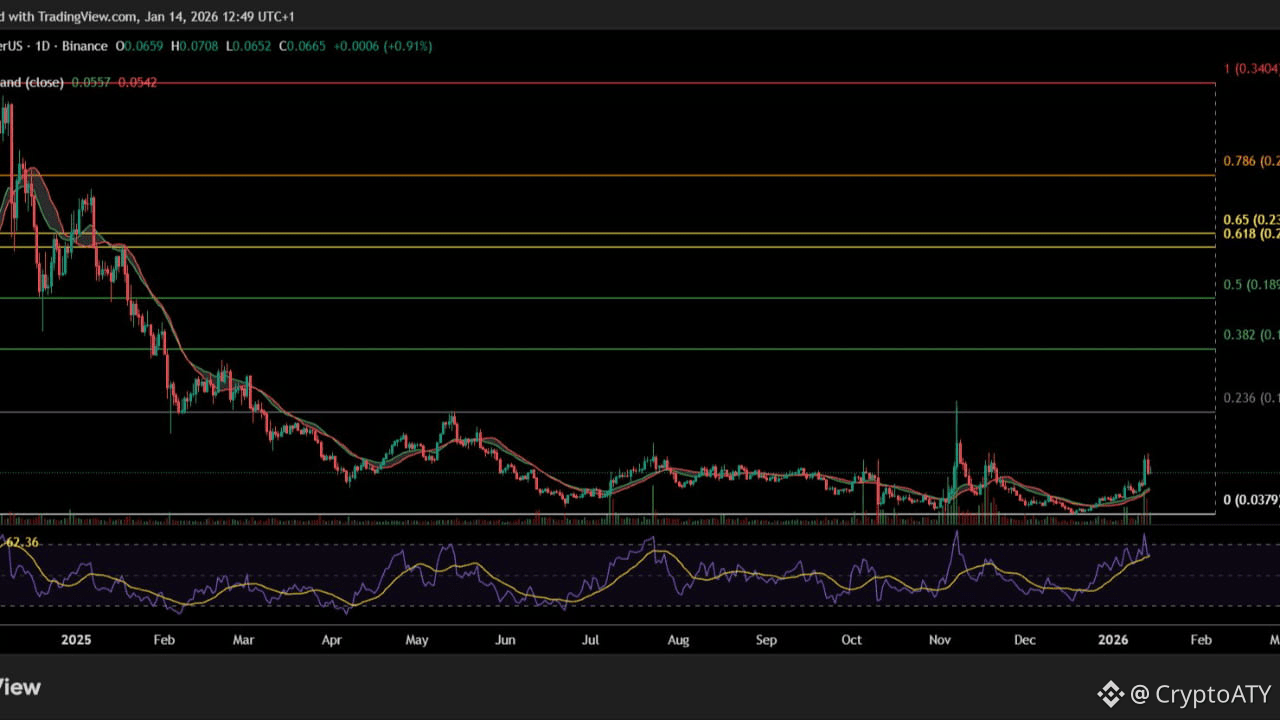The height and width of the screenshot is (720, 1280).
Task: Select the red Fibonacci 1 level label
Action: pos(1251,69)
